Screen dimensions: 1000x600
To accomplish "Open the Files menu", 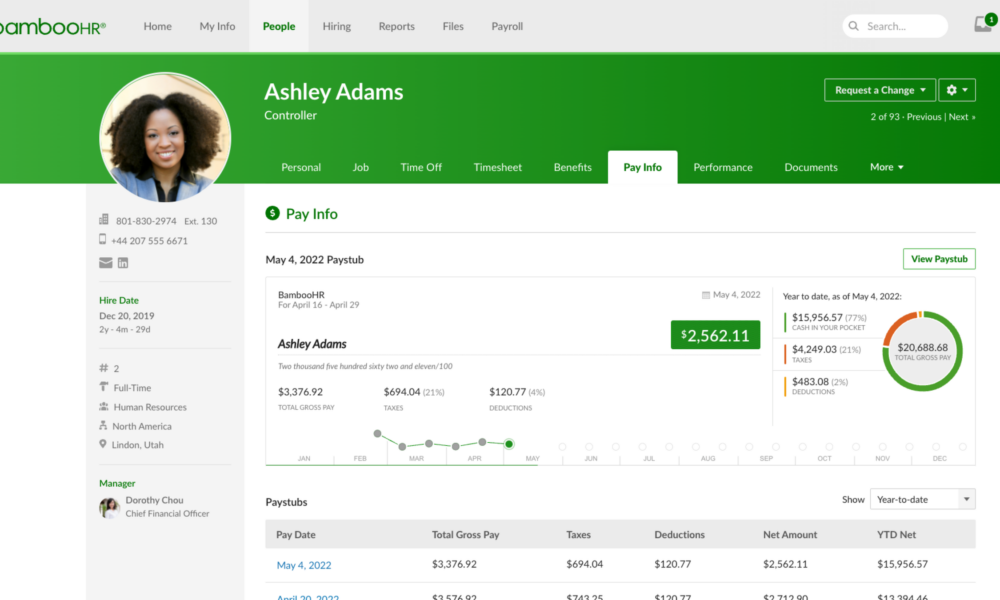I will [453, 26].
